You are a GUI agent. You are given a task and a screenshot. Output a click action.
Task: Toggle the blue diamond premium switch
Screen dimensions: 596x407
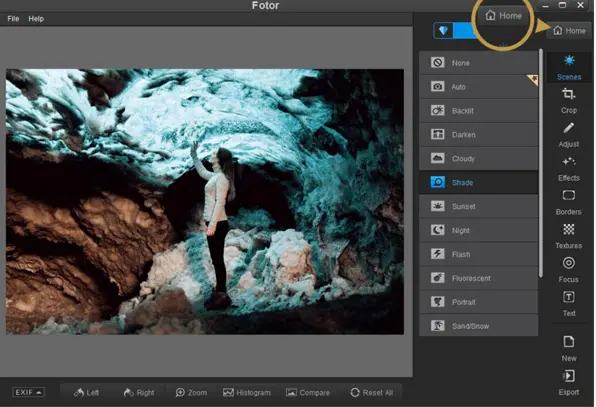point(455,30)
